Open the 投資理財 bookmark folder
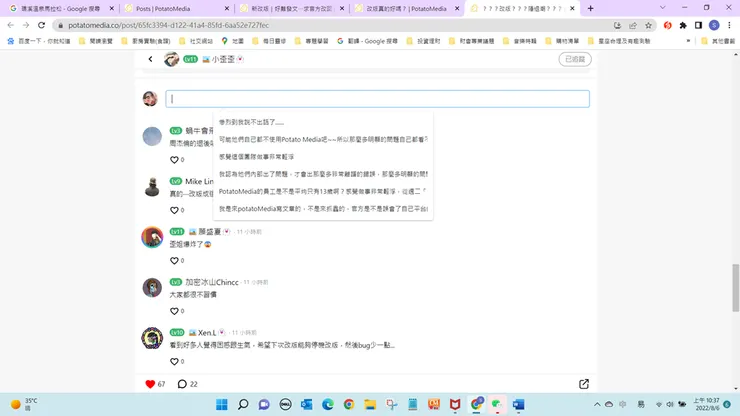 pos(423,41)
